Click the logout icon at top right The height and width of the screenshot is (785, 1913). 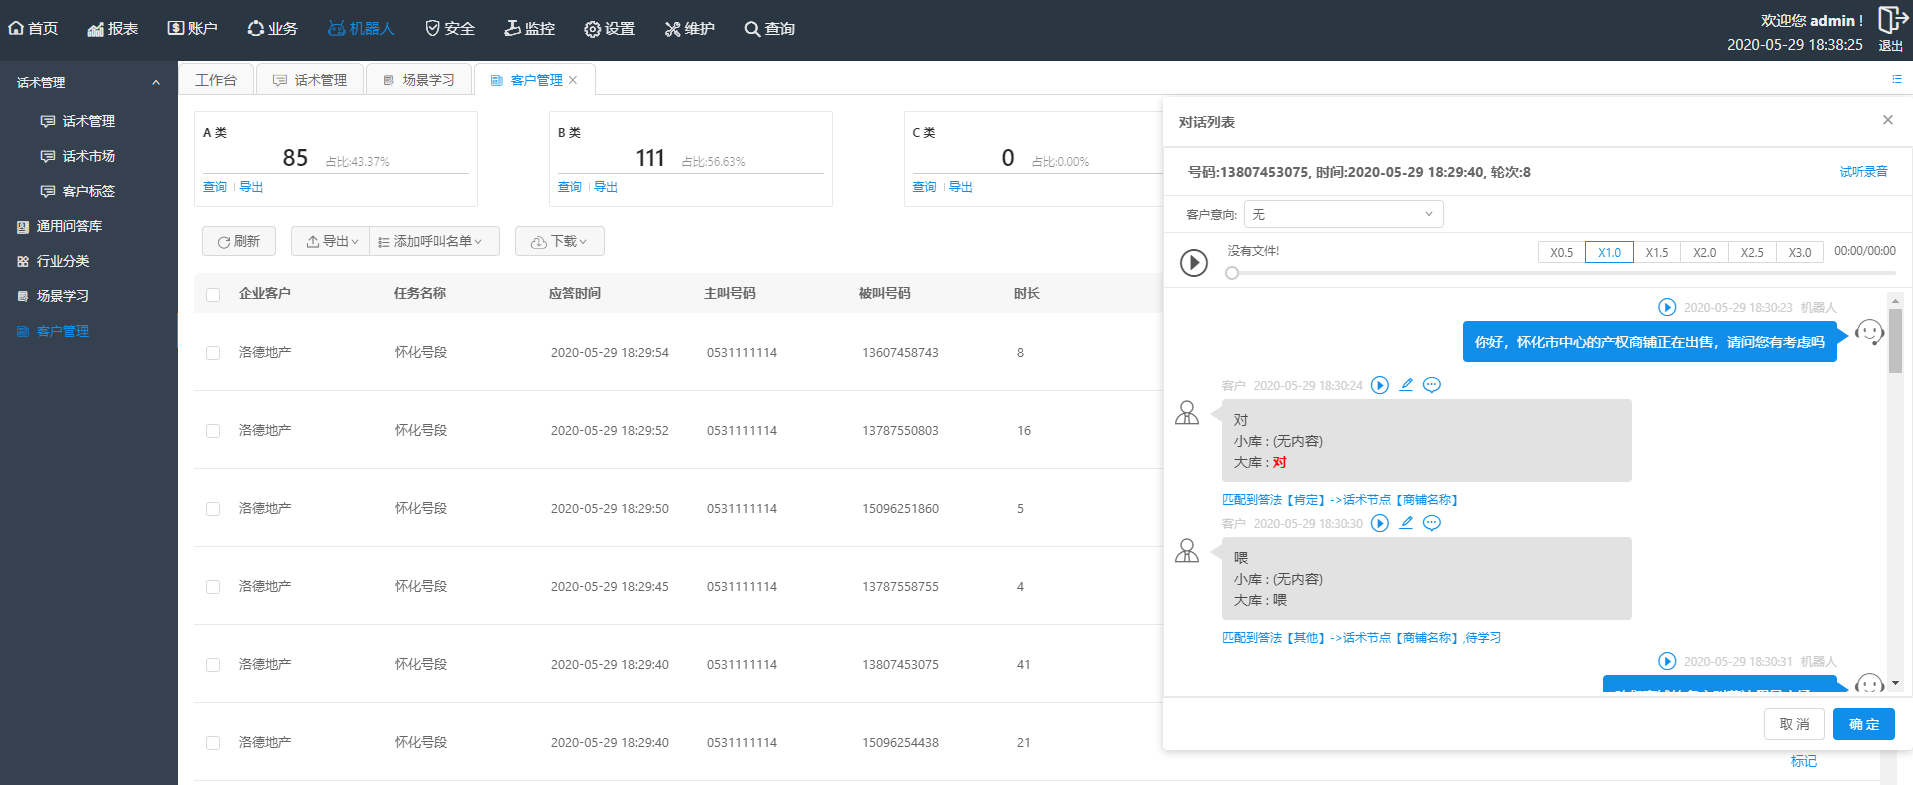pyautogui.click(x=1890, y=21)
